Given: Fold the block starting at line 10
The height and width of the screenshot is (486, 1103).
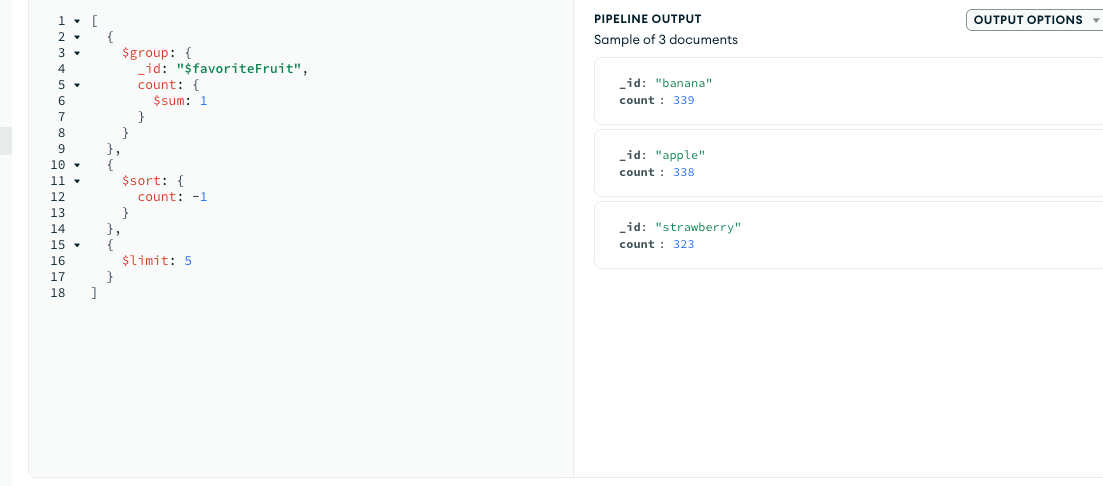Looking at the screenshot, I should [77, 165].
